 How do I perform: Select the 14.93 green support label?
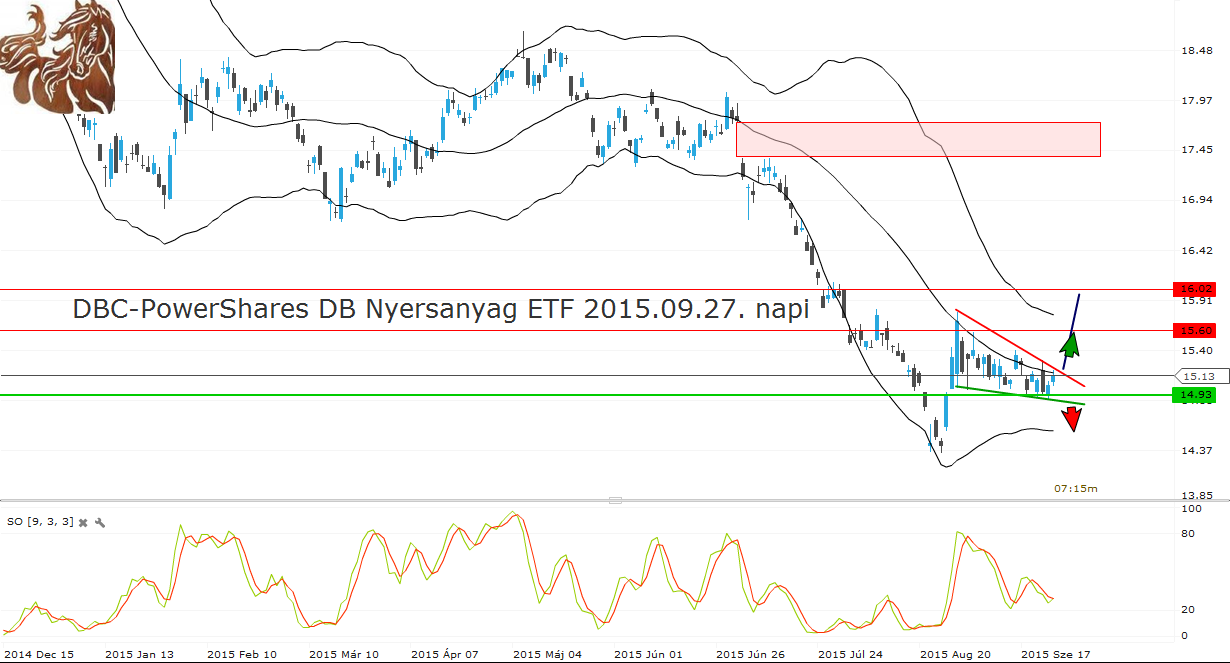[1197, 395]
